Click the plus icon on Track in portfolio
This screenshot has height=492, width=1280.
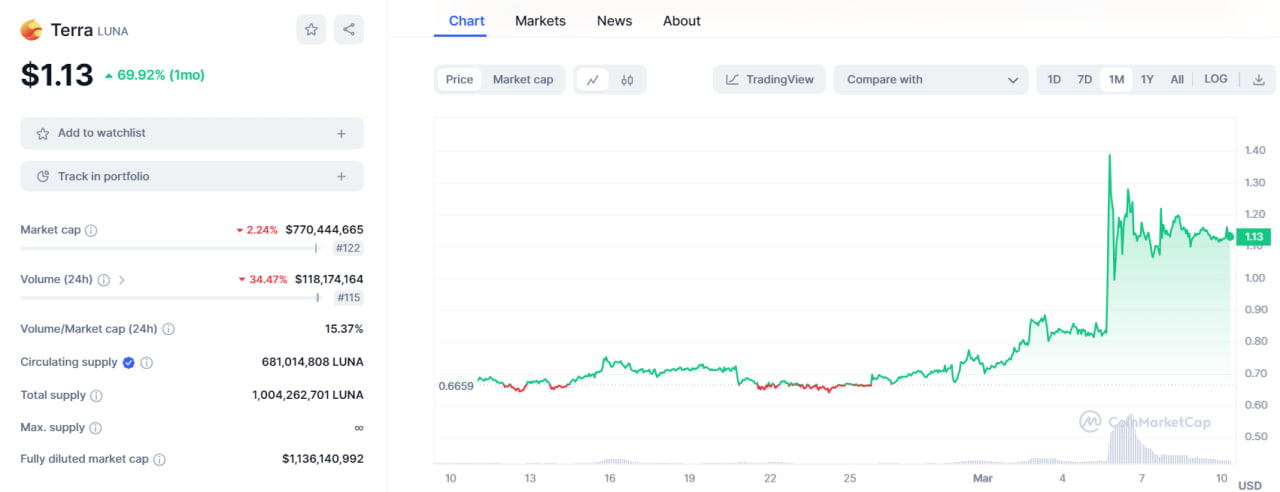click(341, 177)
